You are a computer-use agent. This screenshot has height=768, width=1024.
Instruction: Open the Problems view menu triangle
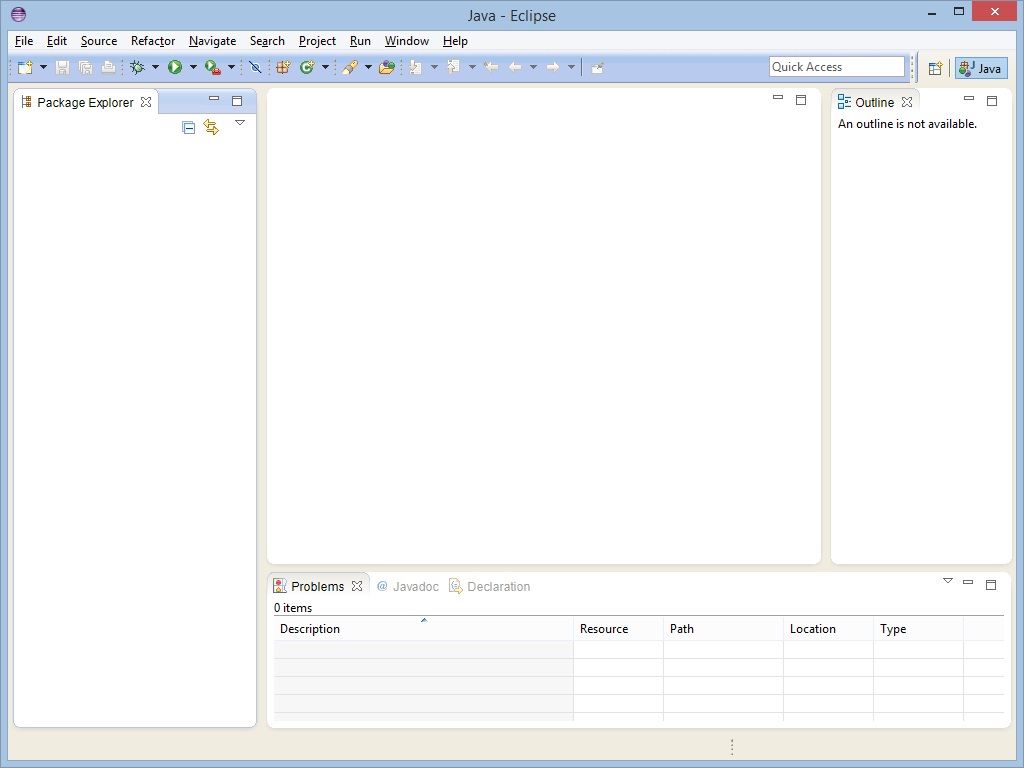[x=948, y=581]
